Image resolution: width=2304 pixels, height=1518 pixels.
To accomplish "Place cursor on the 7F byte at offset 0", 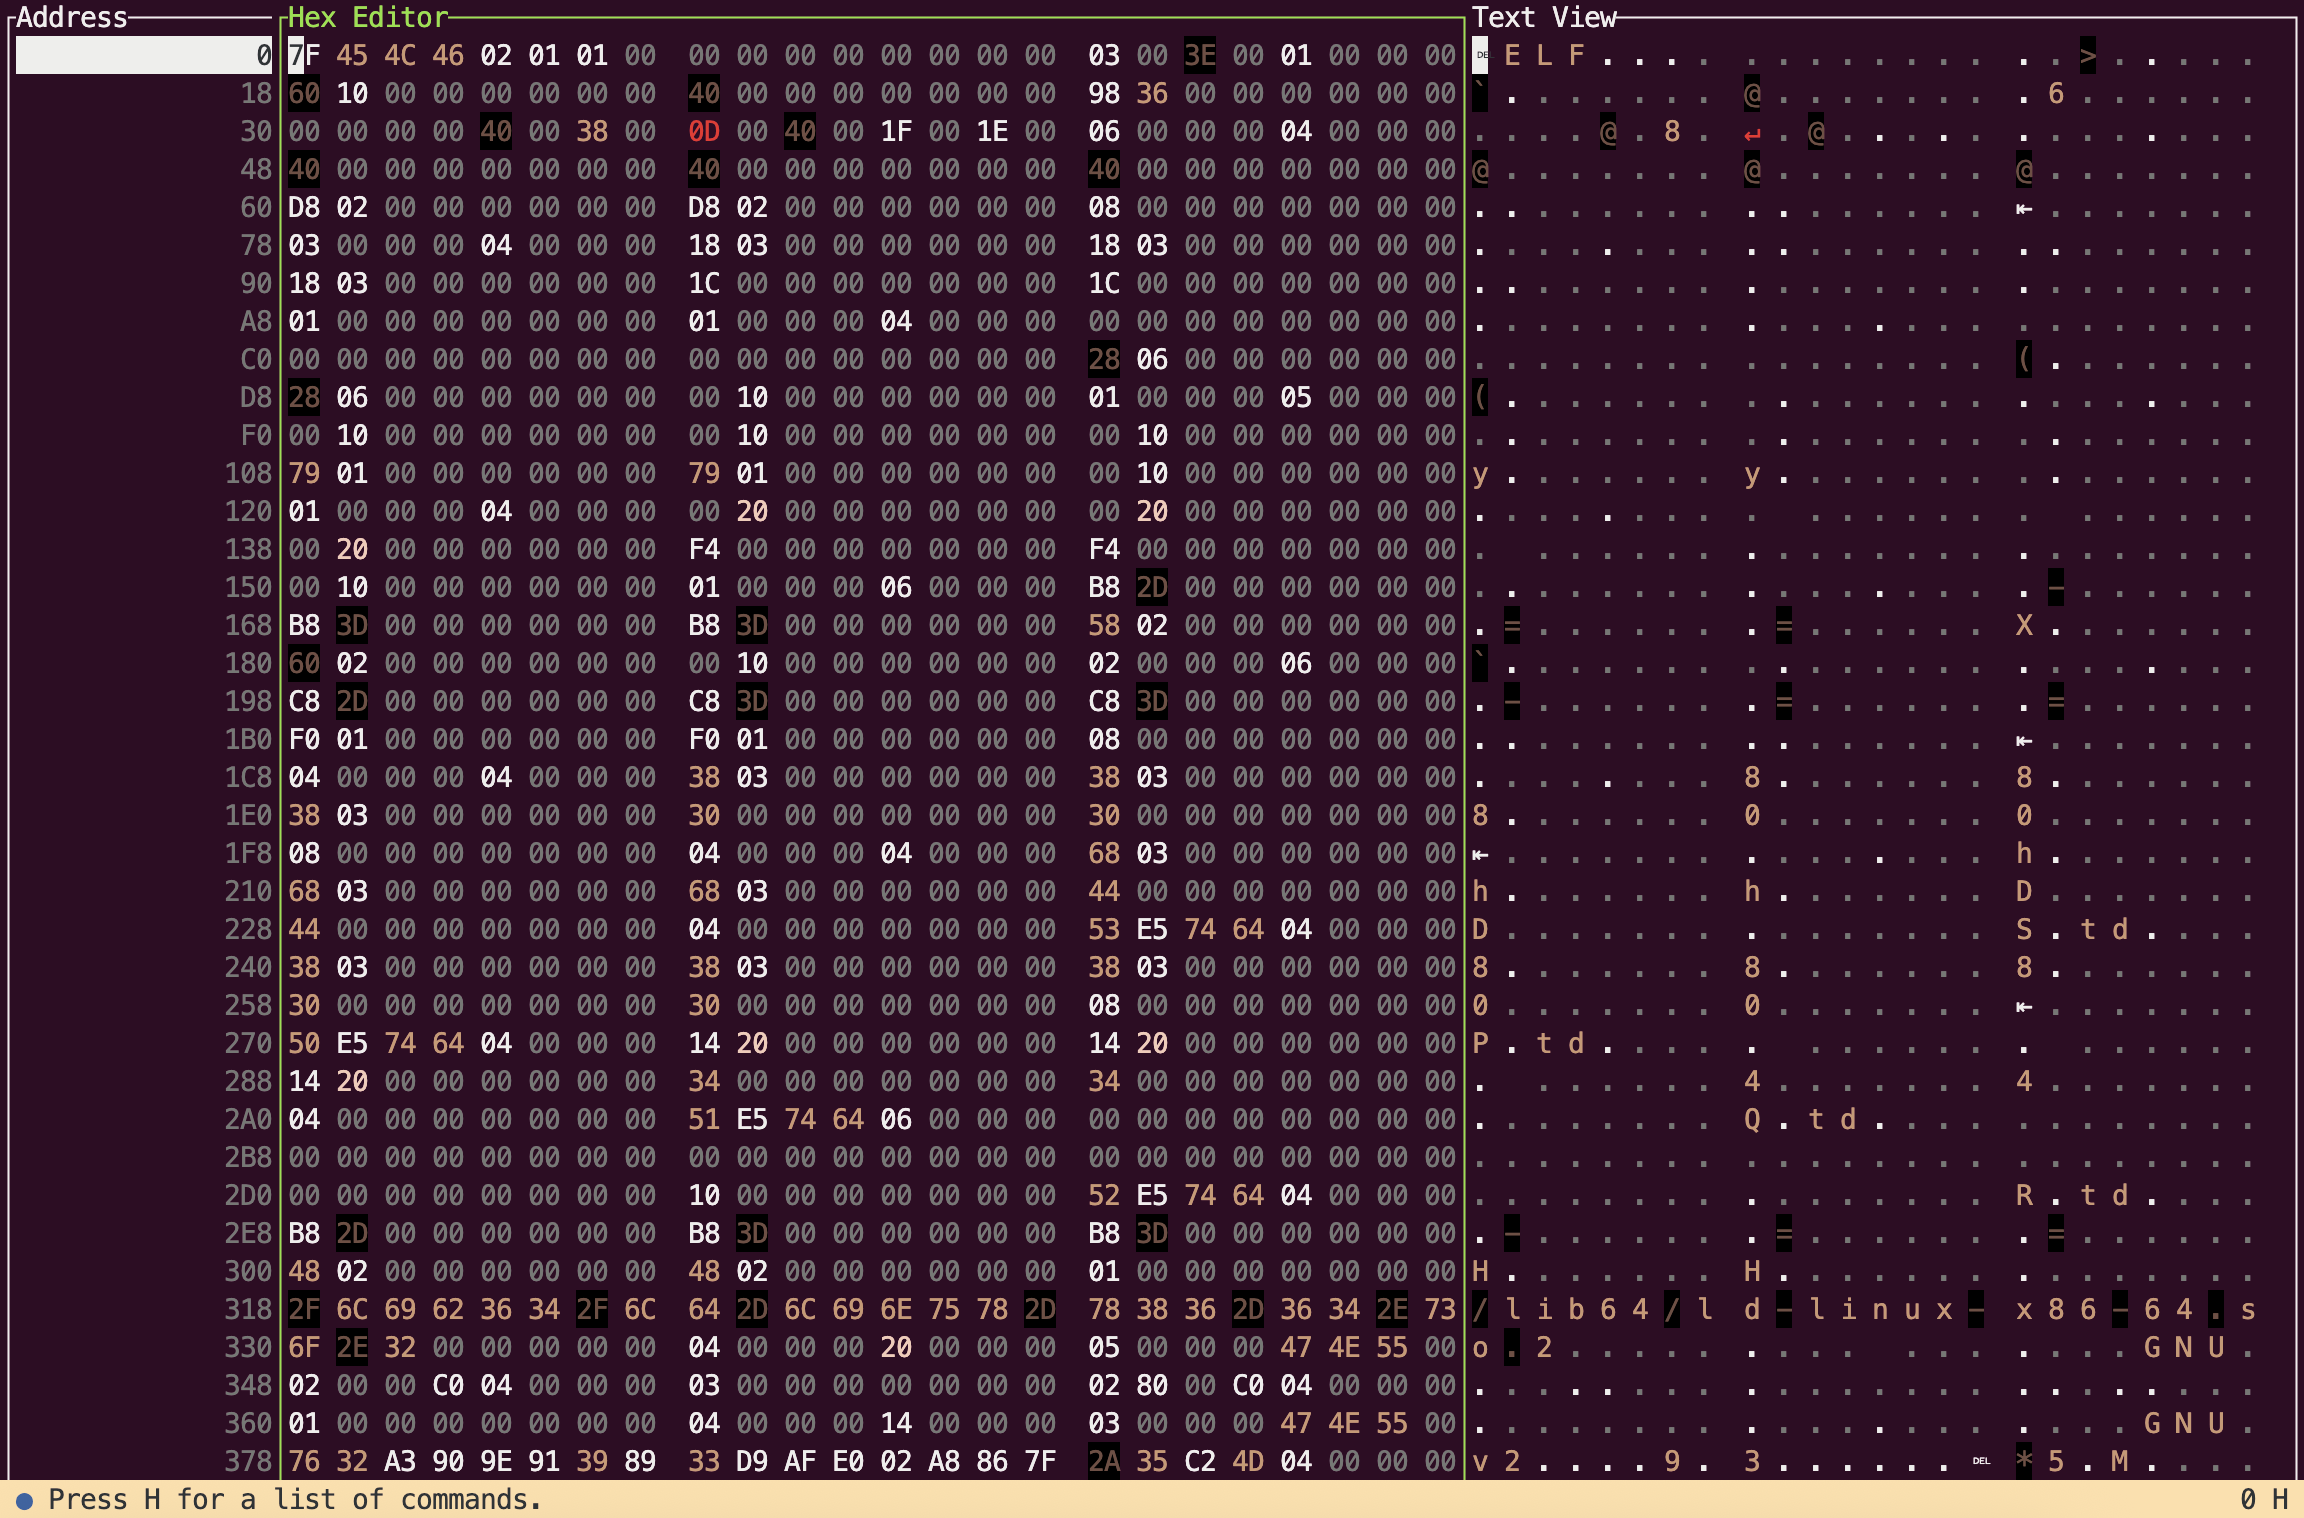I will click(304, 56).
